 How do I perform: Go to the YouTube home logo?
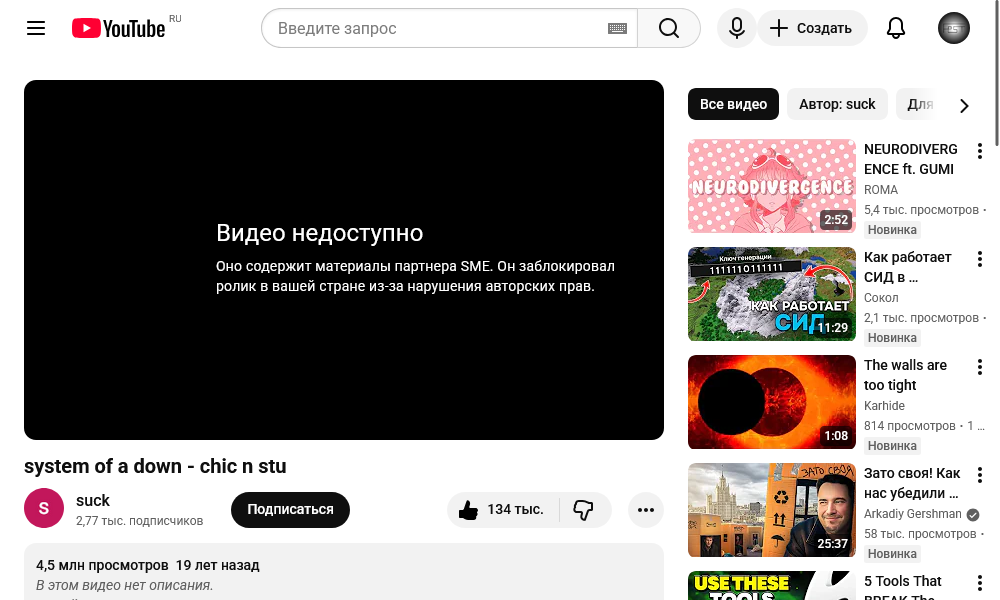click(x=119, y=28)
